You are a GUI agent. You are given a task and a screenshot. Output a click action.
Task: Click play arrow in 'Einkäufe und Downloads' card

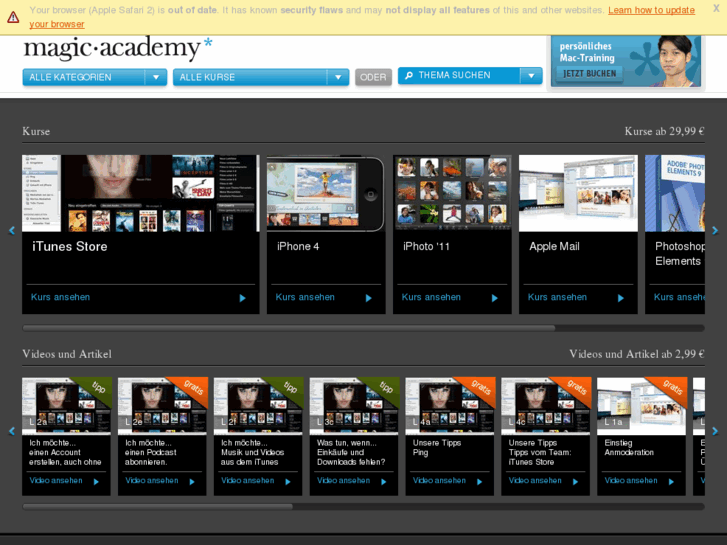pos(384,482)
